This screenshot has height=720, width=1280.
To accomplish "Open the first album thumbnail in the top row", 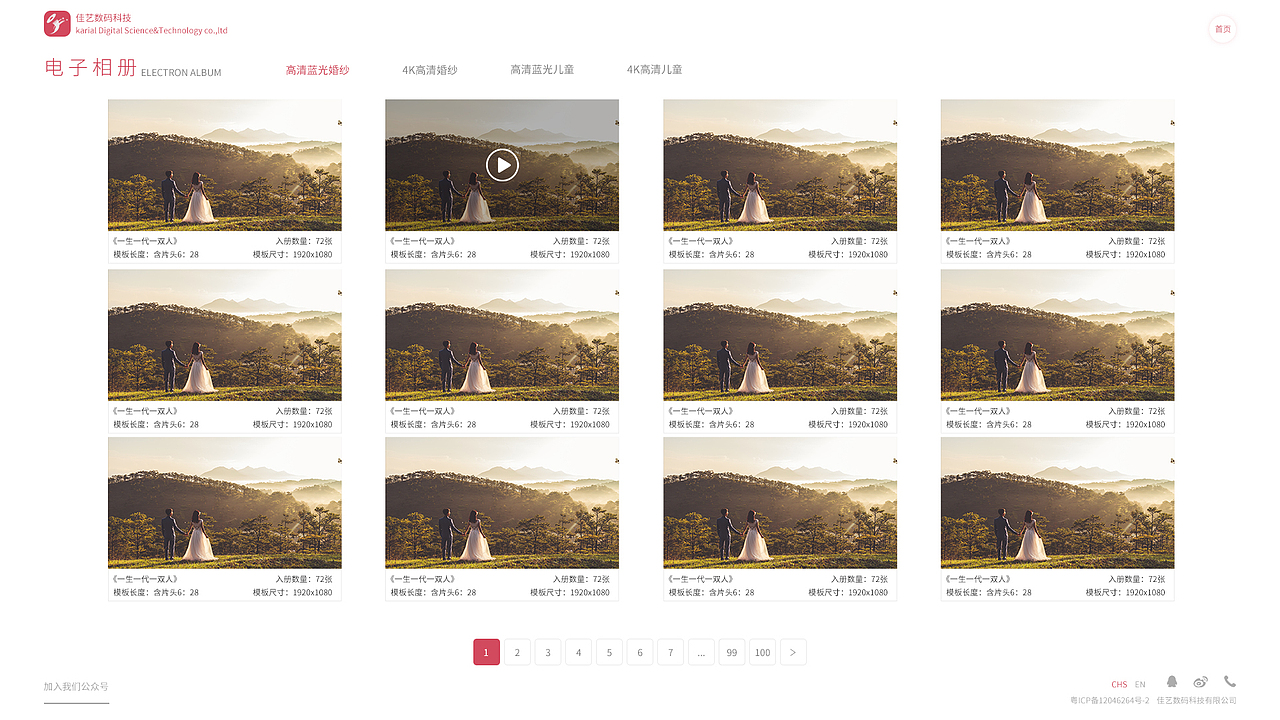I will 225,165.
